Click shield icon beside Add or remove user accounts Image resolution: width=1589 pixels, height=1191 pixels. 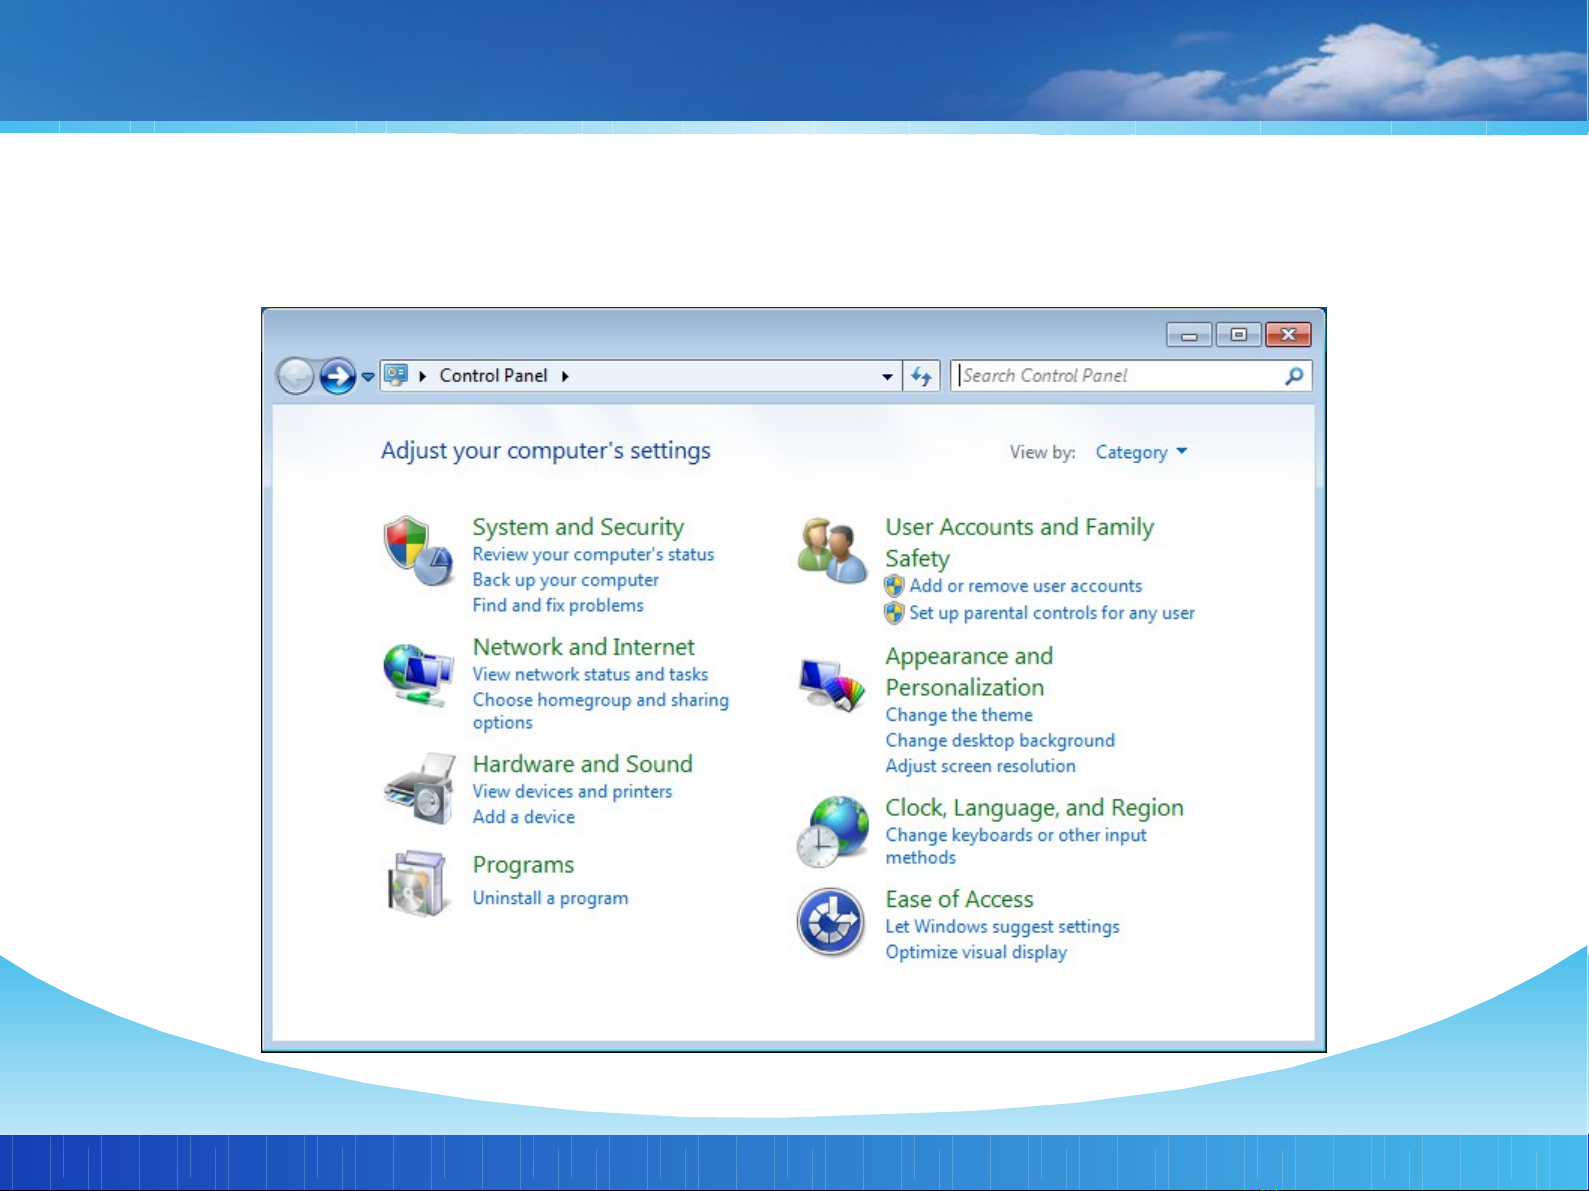[x=894, y=586]
